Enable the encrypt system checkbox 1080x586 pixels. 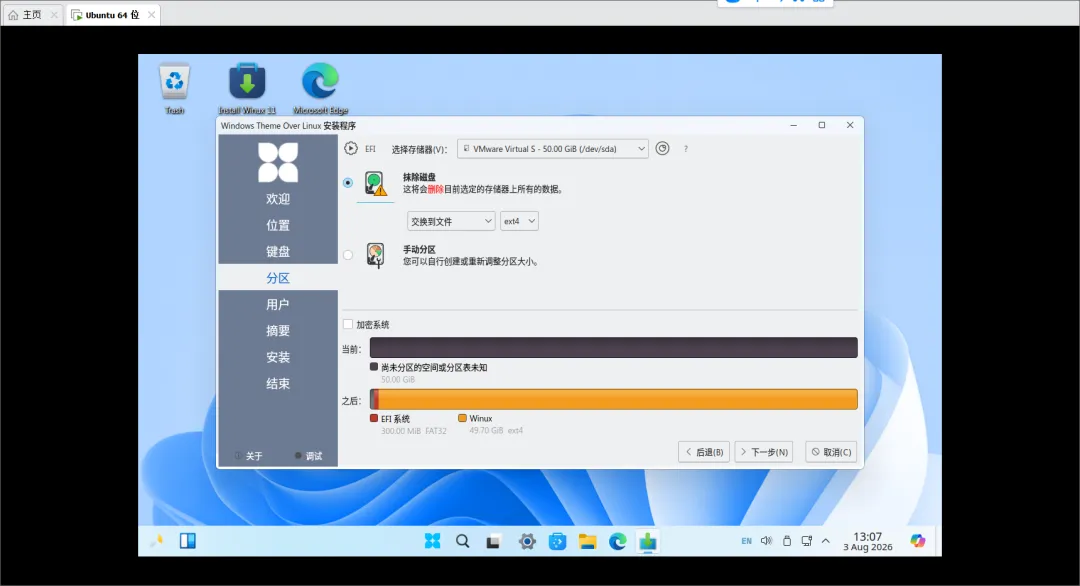coord(348,324)
